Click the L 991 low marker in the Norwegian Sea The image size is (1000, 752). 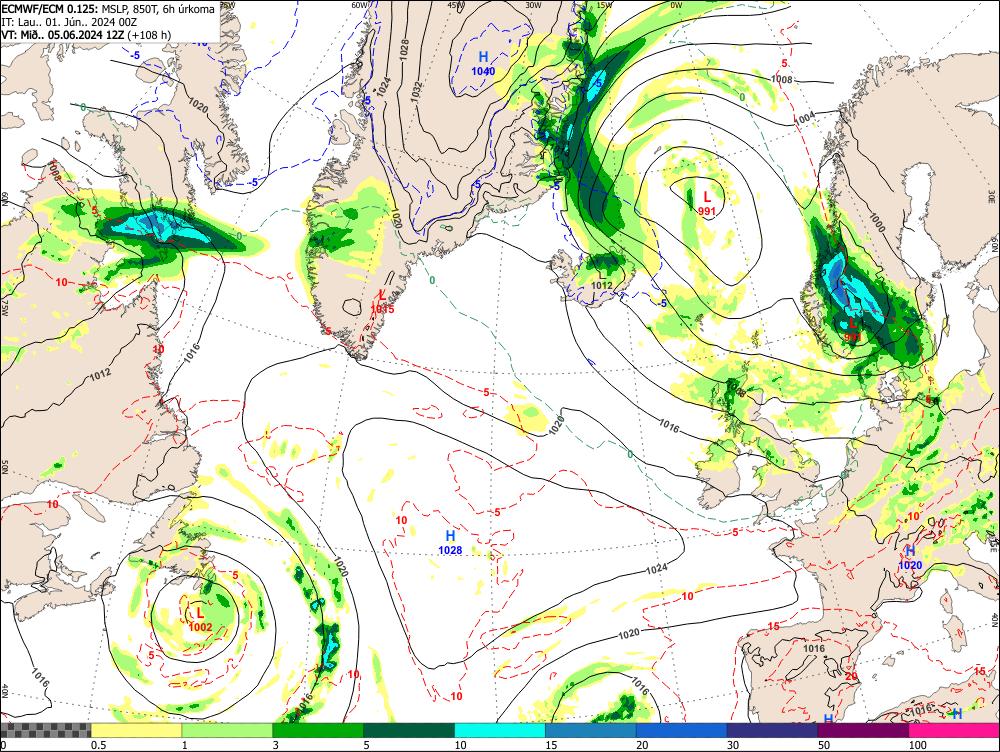click(x=707, y=203)
